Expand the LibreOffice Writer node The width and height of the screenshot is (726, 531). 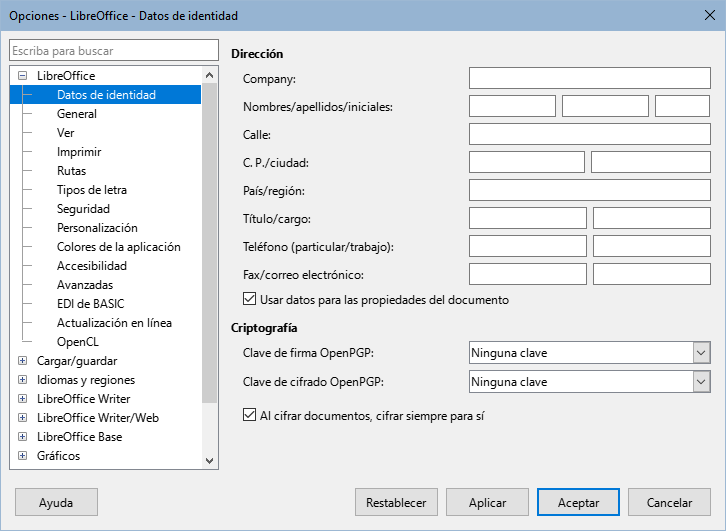coord(22,399)
